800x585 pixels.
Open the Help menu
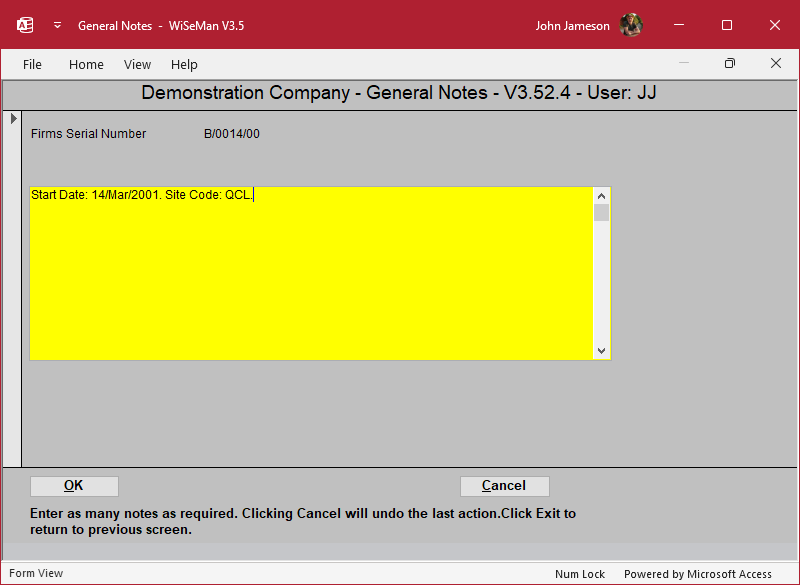point(184,64)
